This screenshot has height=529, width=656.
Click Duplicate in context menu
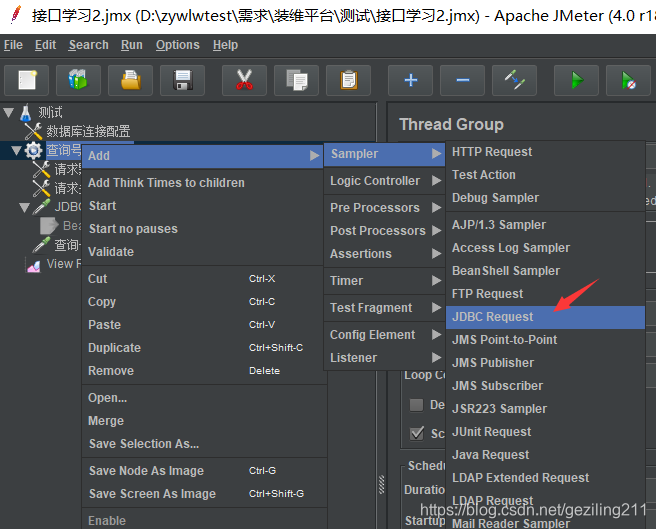tap(203, 348)
